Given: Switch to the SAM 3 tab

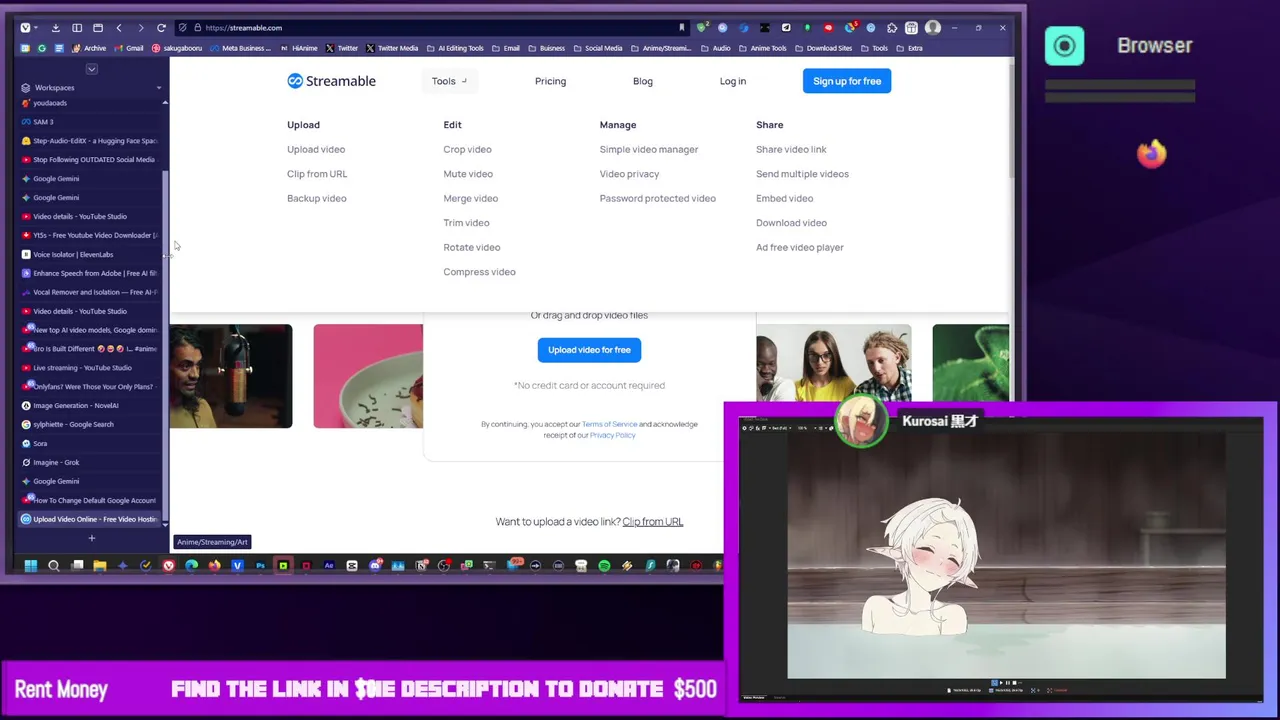Looking at the screenshot, I should pyautogui.click(x=90, y=122).
